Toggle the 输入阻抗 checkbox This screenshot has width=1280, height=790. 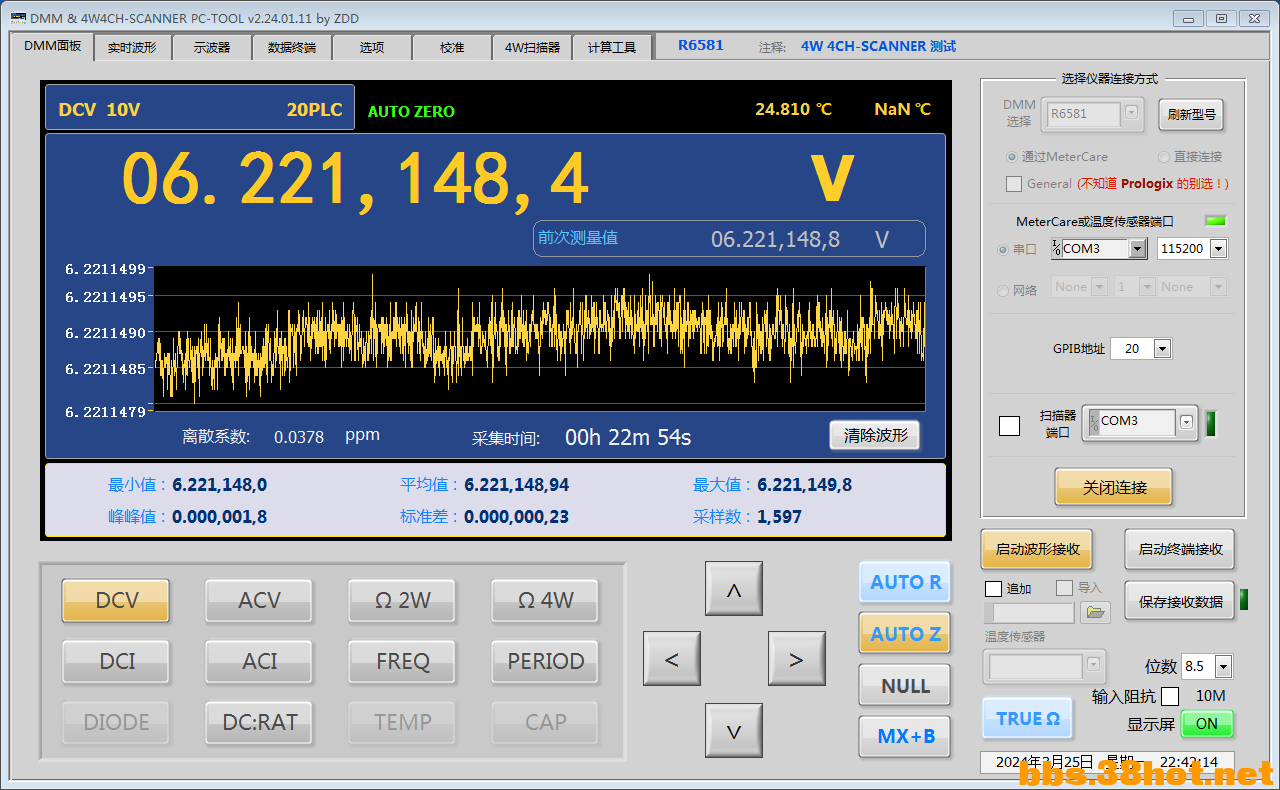[x=1170, y=696]
